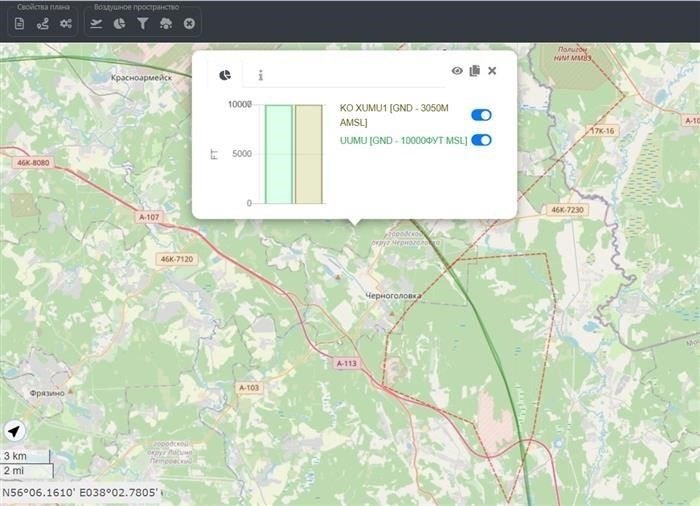The height and width of the screenshot is (506, 700).
Task: Click the Свойства плана group label
Action: [x=43, y=7]
